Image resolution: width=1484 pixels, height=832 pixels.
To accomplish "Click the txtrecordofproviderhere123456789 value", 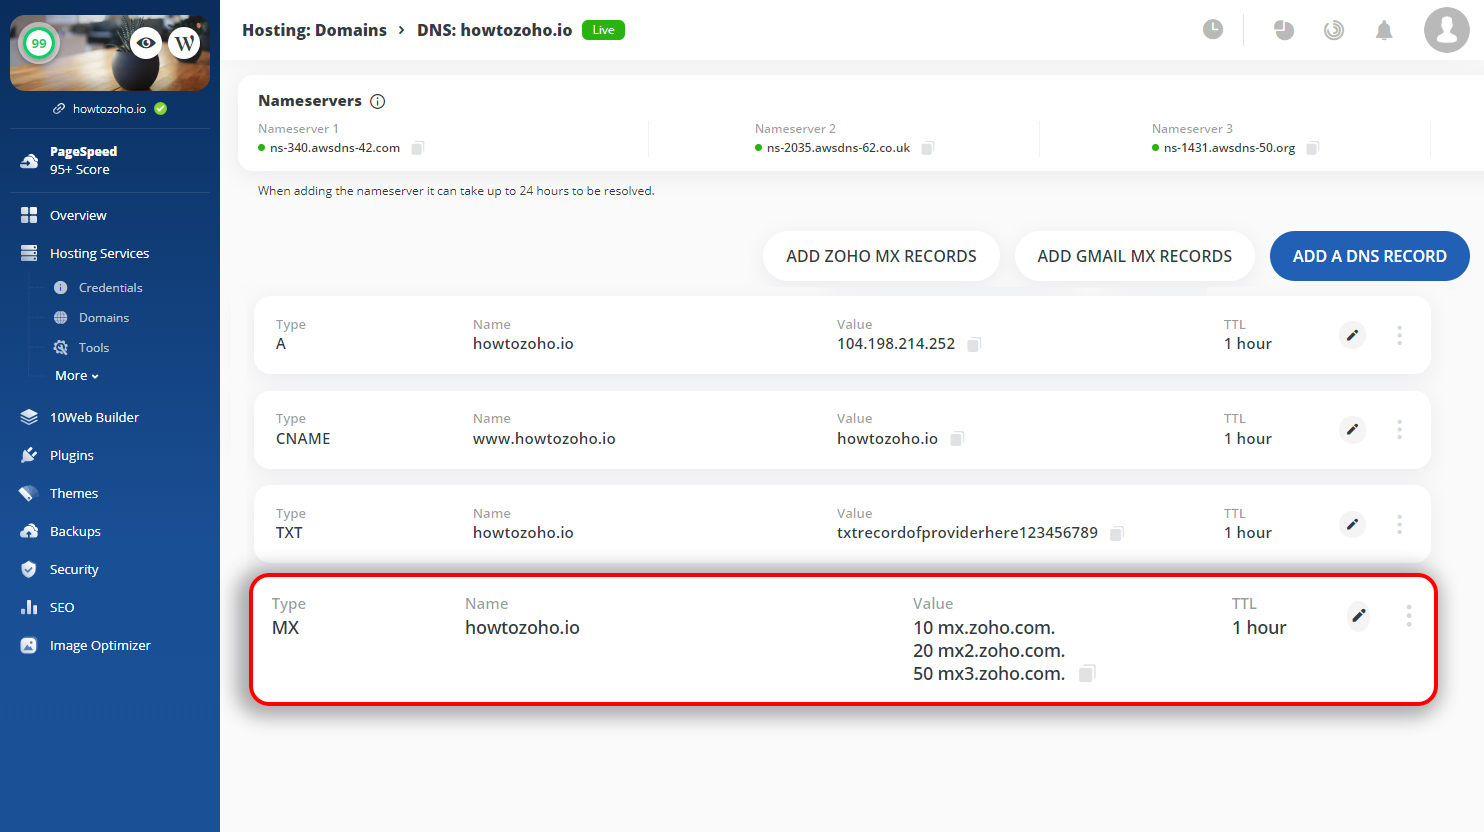I will click(967, 532).
